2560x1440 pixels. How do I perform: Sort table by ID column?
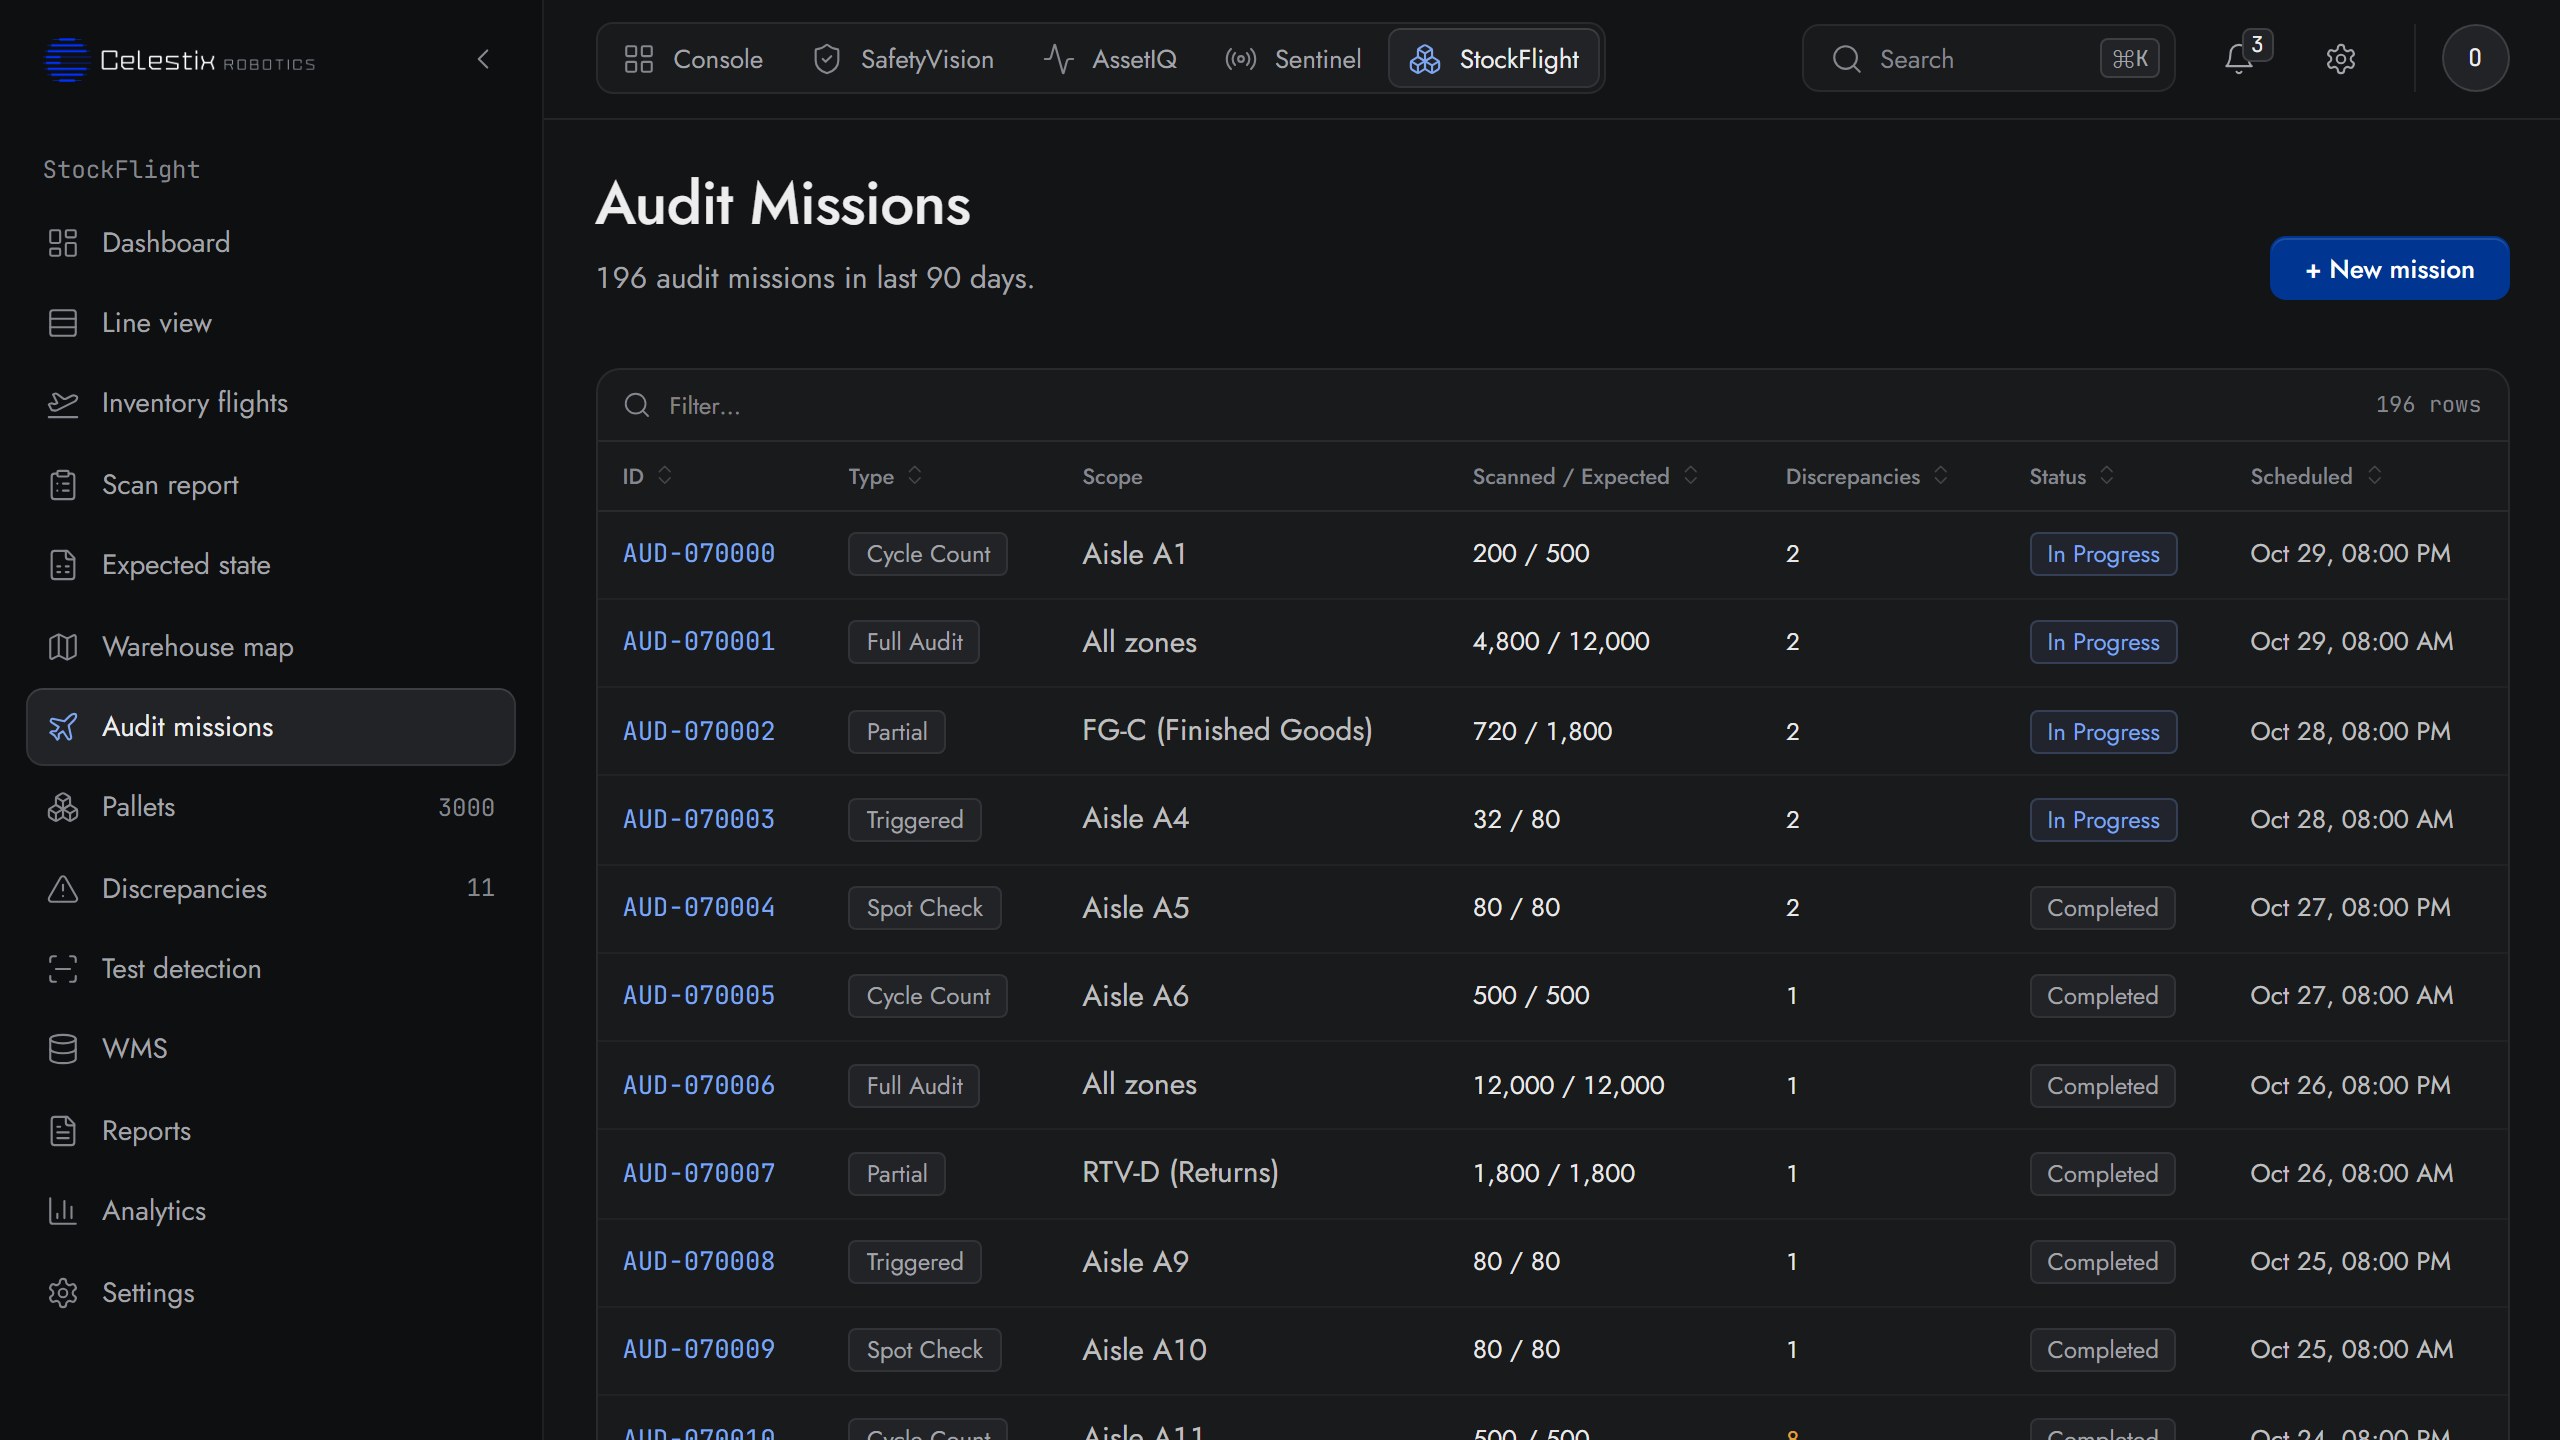click(647, 476)
